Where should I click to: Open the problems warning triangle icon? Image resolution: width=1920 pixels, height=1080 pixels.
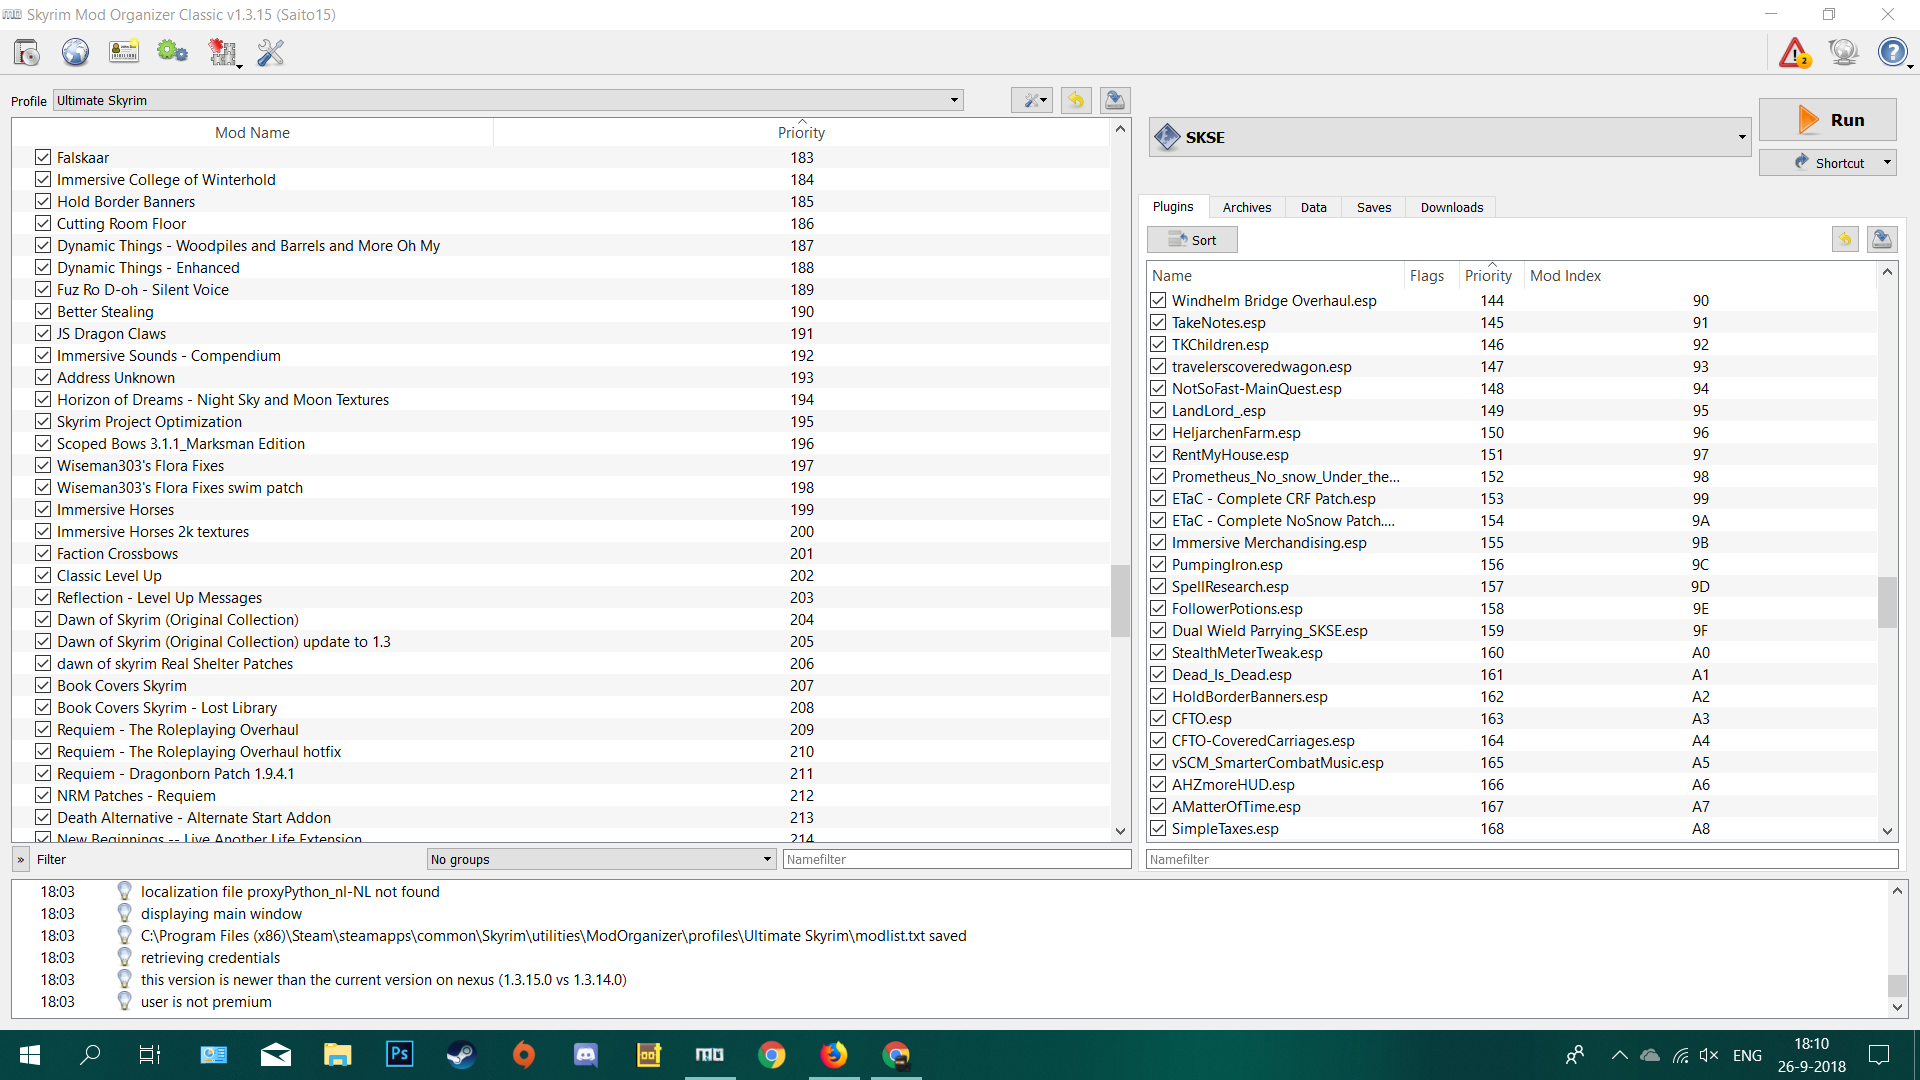(1795, 52)
